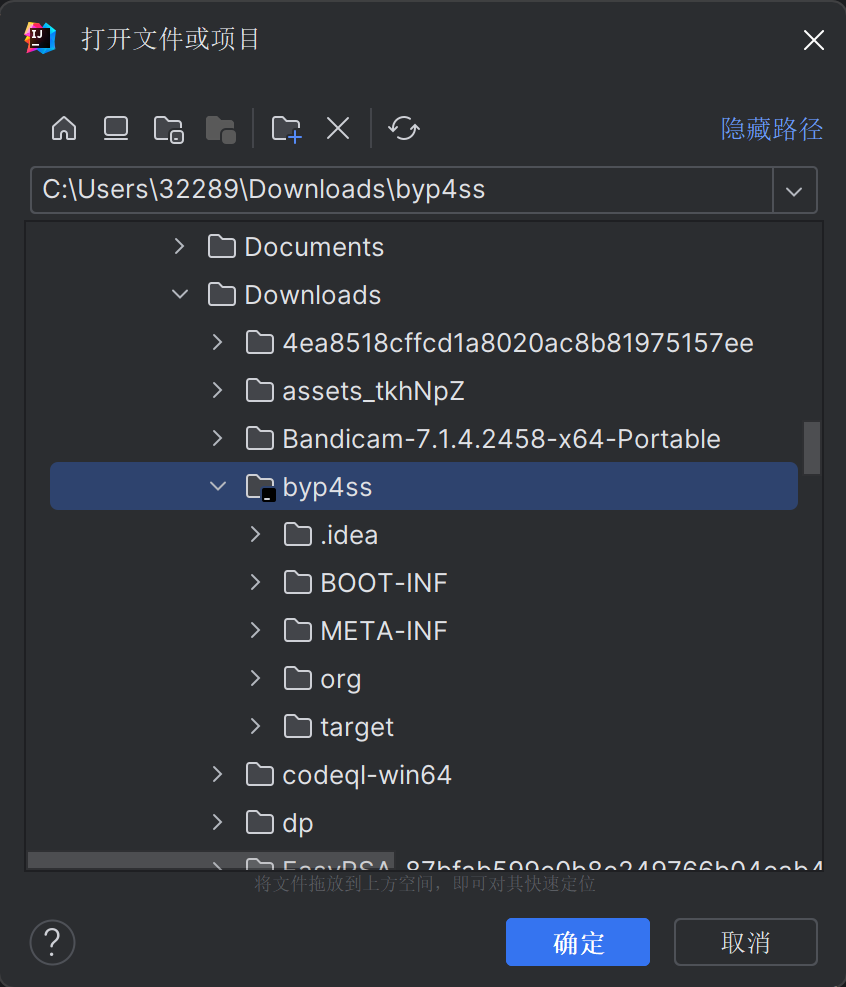The width and height of the screenshot is (846, 987).
Task: Click the path input field
Action: point(400,190)
